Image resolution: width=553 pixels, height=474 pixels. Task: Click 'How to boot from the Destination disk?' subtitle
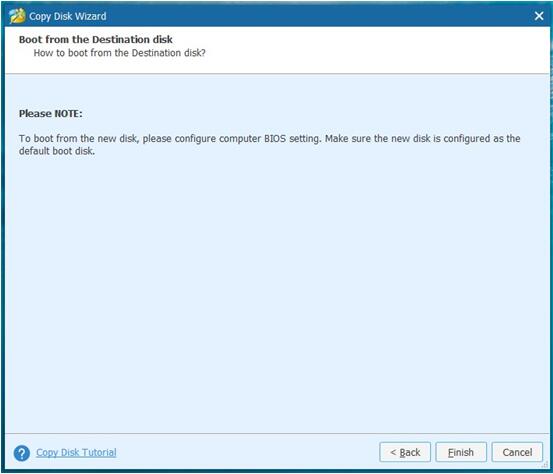119,53
